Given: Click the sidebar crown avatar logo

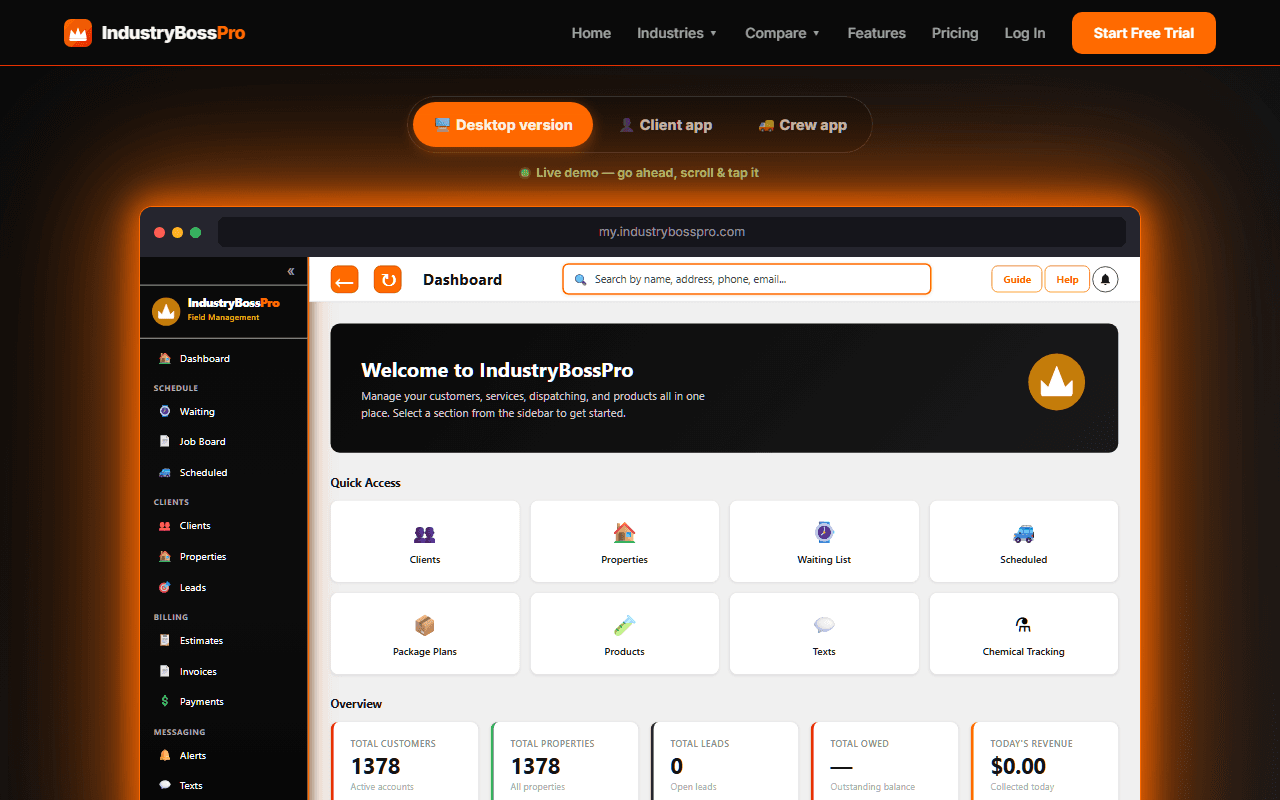Looking at the screenshot, I should coord(166,311).
